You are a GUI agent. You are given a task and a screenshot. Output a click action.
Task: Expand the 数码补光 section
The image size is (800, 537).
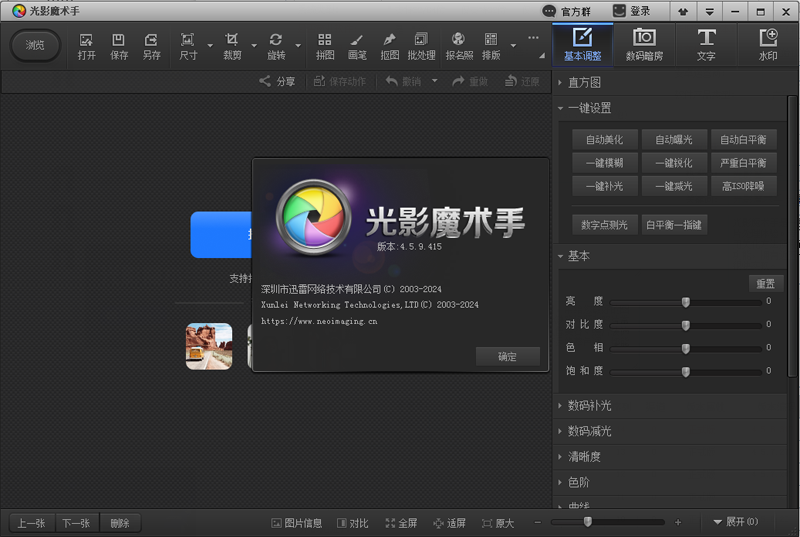coord(589,406)
